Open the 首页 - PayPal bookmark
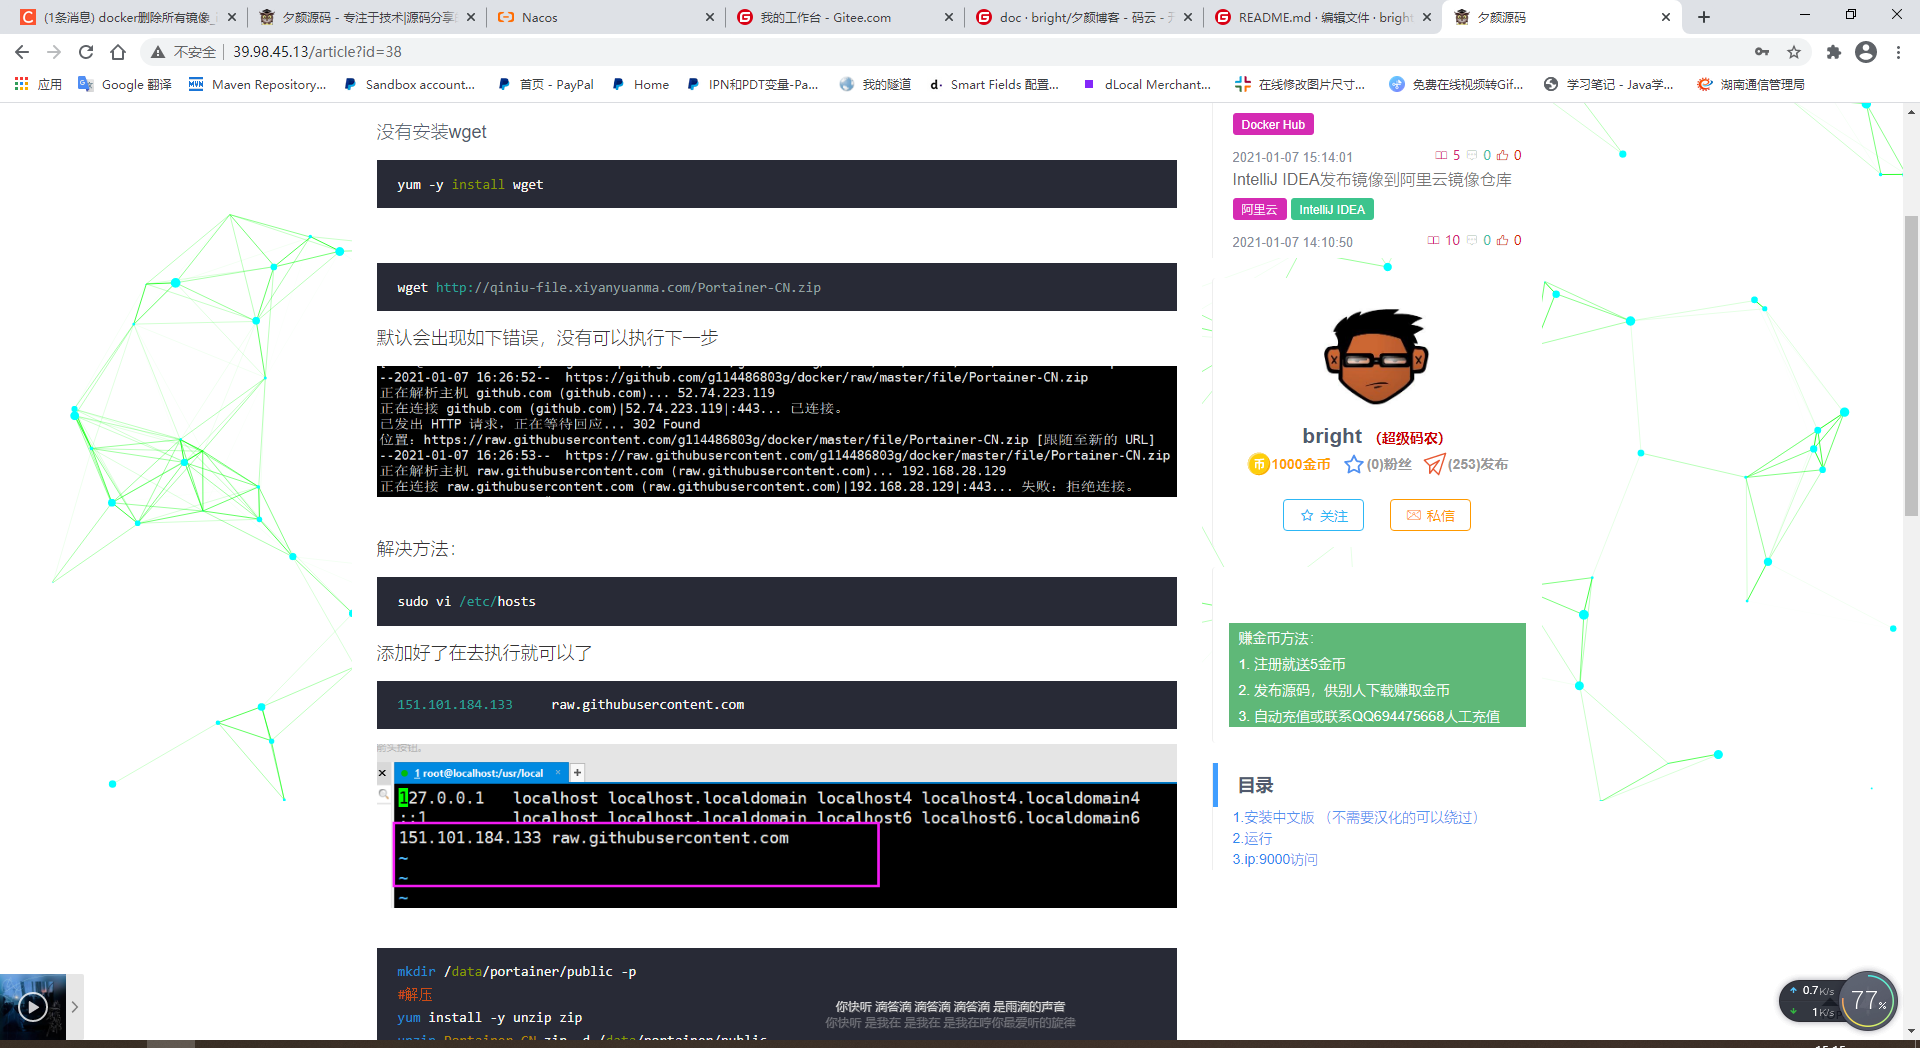Viewport: 1920px width, 1048px height. click(x=545, y=84)
